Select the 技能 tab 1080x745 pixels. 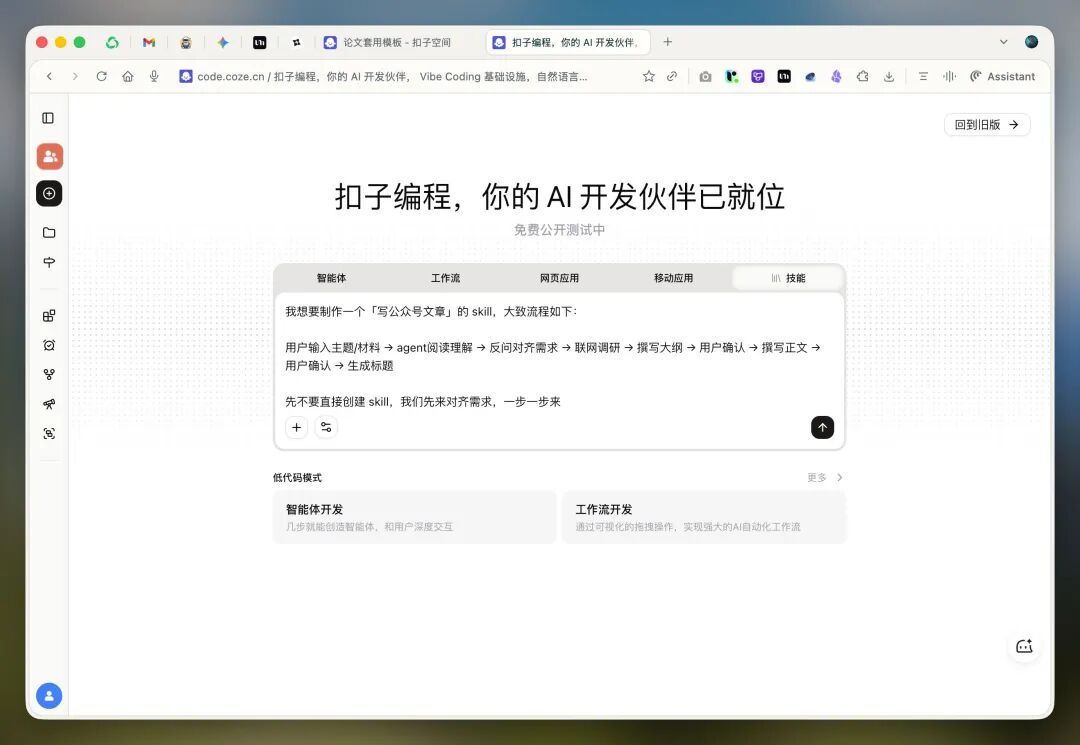[788, 278]
